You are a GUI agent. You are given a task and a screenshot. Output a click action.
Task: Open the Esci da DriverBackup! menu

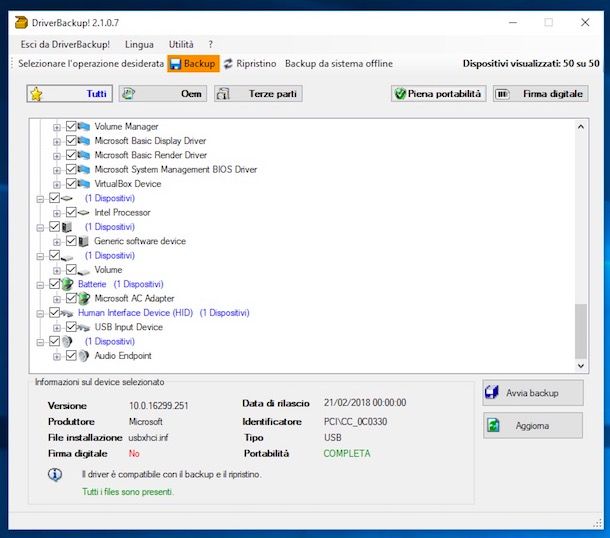point(65,44)
